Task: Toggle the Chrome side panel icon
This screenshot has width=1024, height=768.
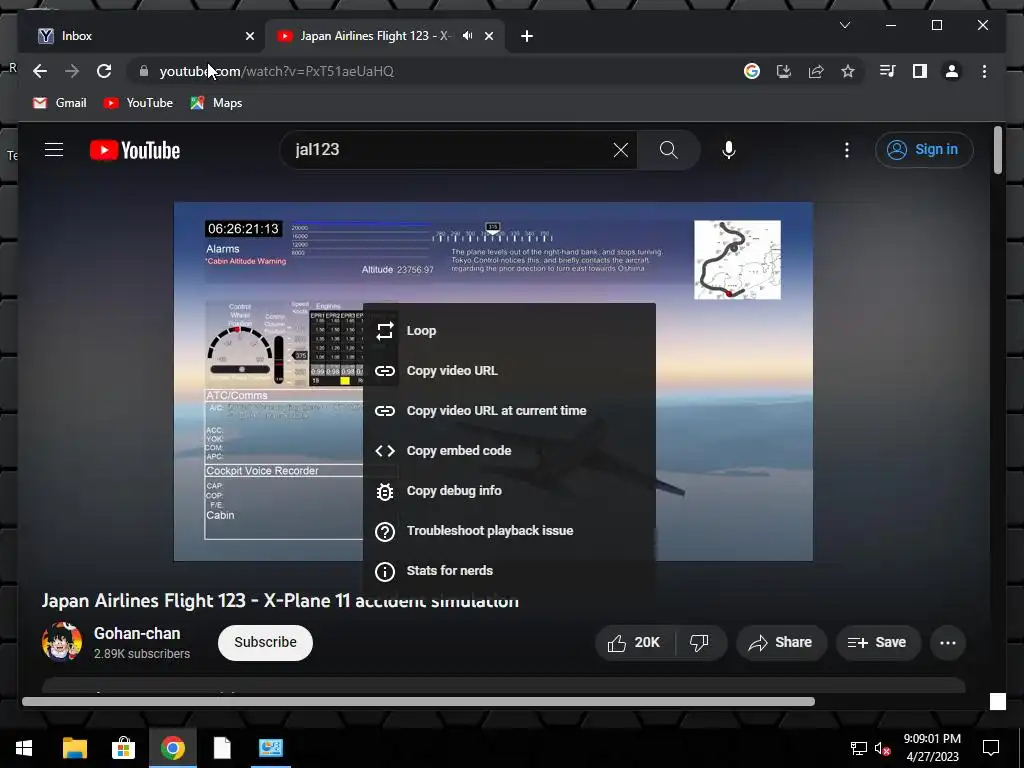Action: tap(920, 71)
